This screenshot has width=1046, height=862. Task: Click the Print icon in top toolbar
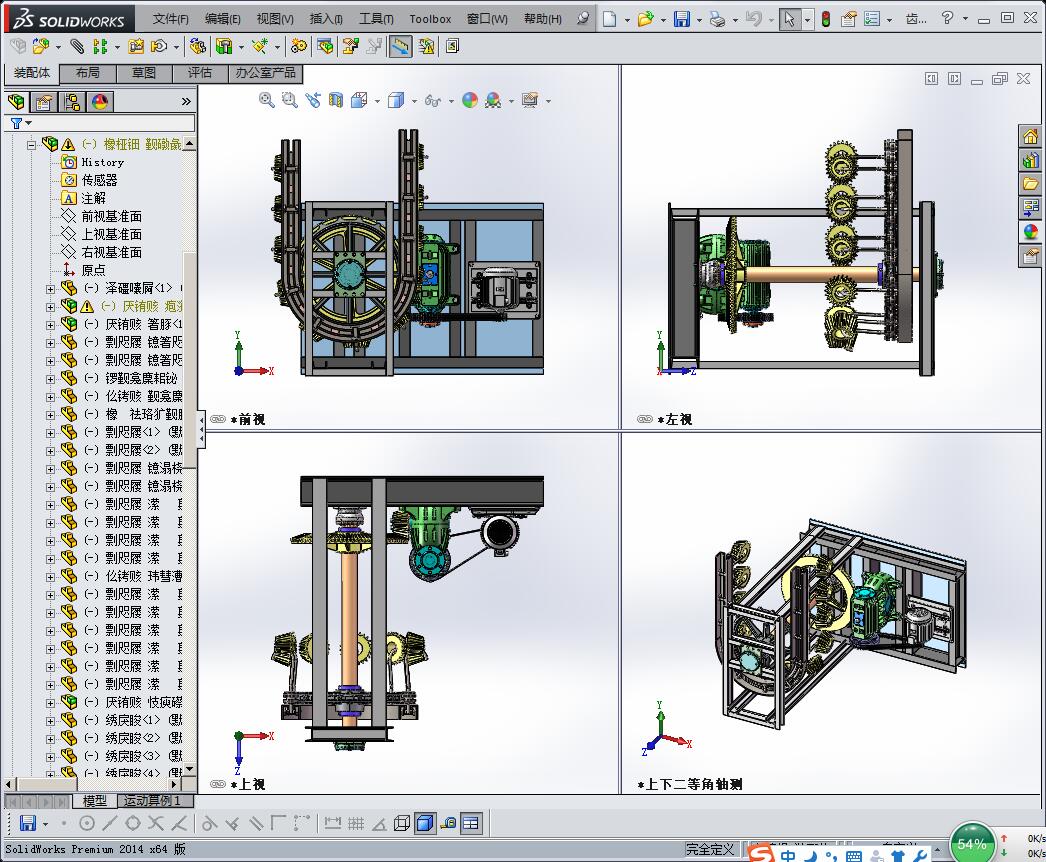717,19
